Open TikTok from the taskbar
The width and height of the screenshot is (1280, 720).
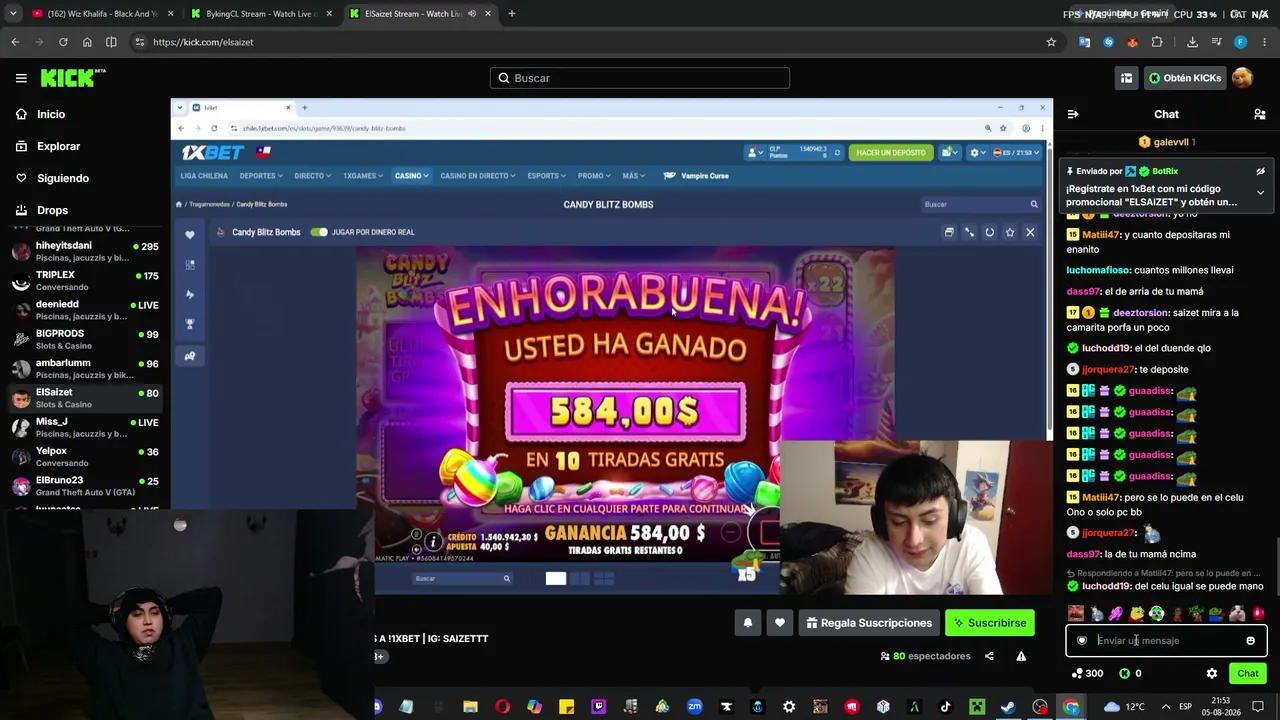(x=945, y=707)
